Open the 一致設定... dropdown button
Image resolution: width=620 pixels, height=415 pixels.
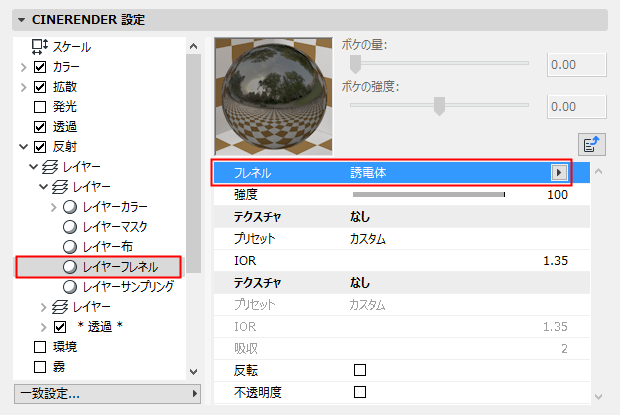click(x=108, y=394)
